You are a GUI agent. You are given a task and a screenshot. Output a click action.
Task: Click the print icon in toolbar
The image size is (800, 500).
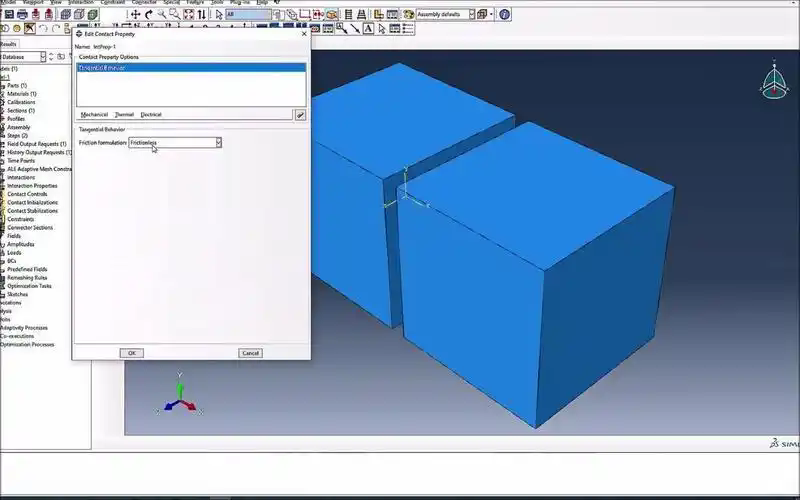23,15
